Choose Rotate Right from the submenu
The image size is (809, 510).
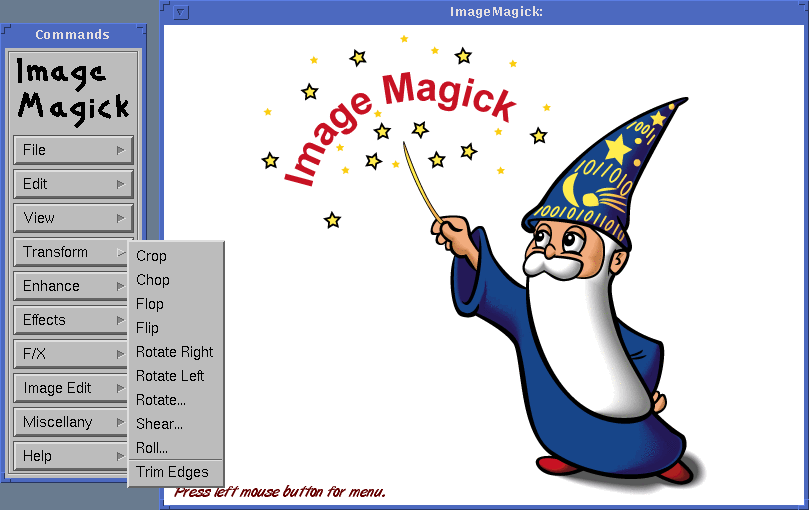175,352
